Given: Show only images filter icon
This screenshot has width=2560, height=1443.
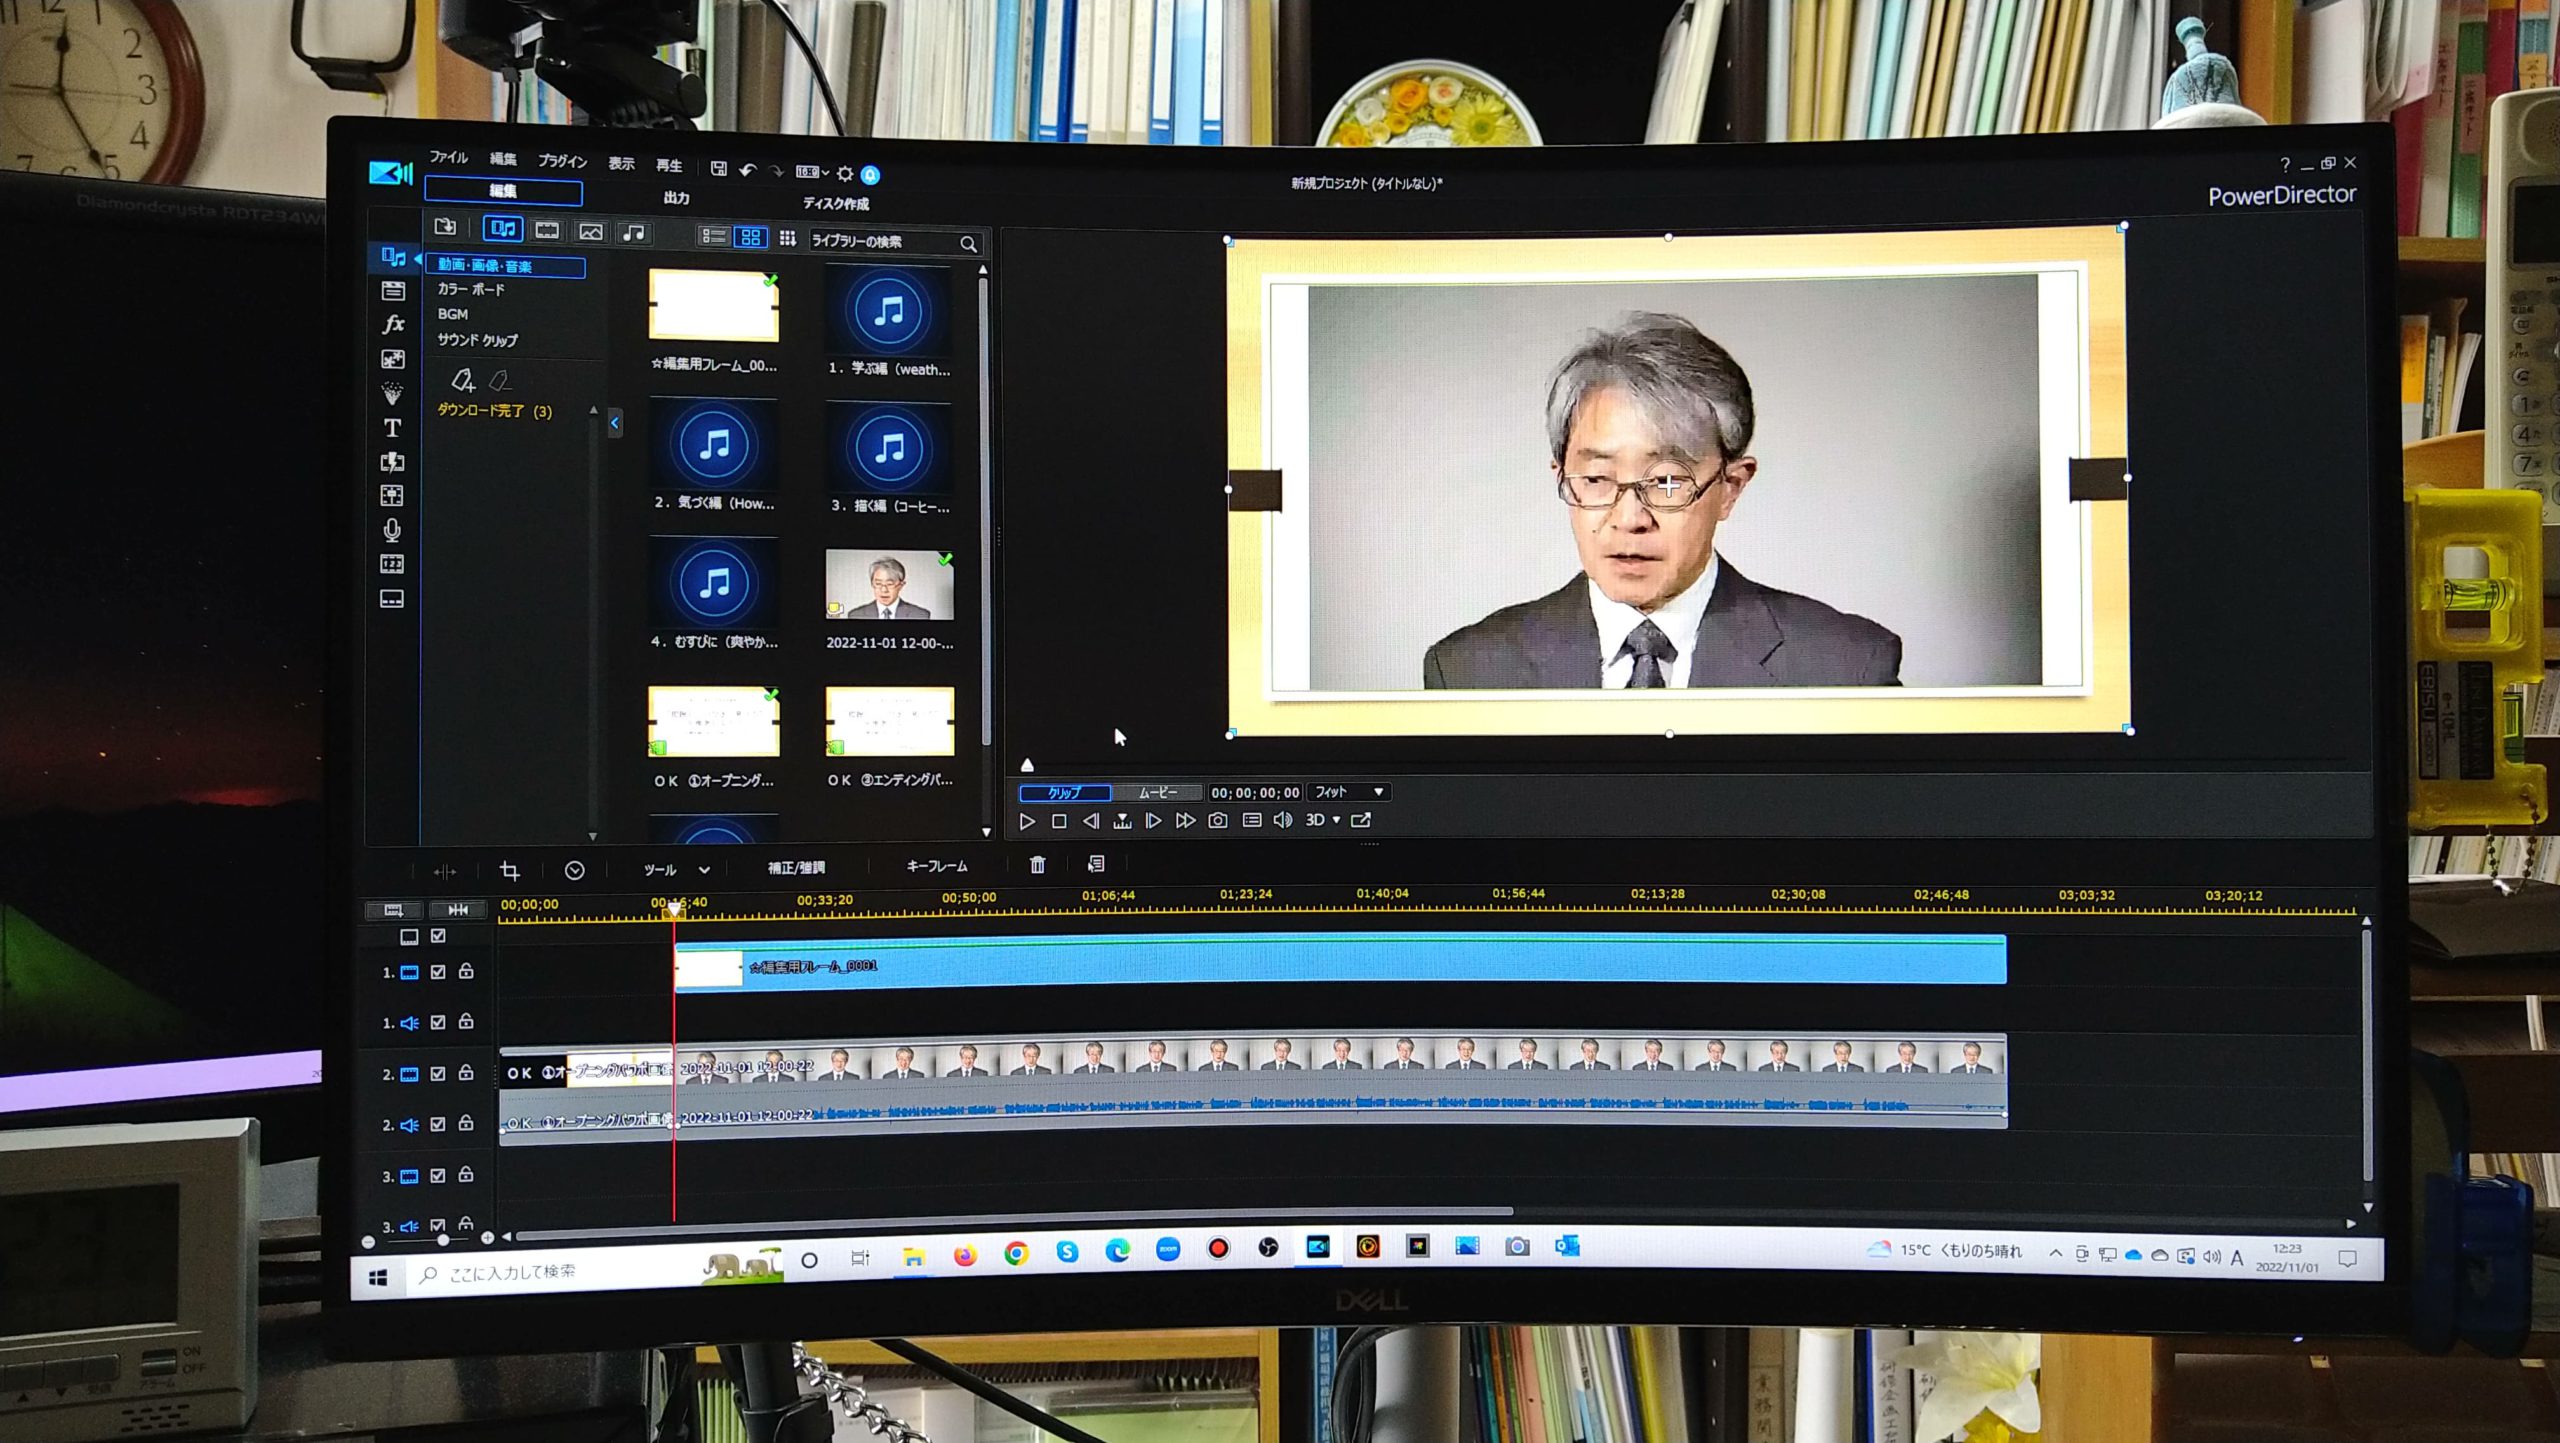Looking at the screenshot, I should click(x=591, y=232).
